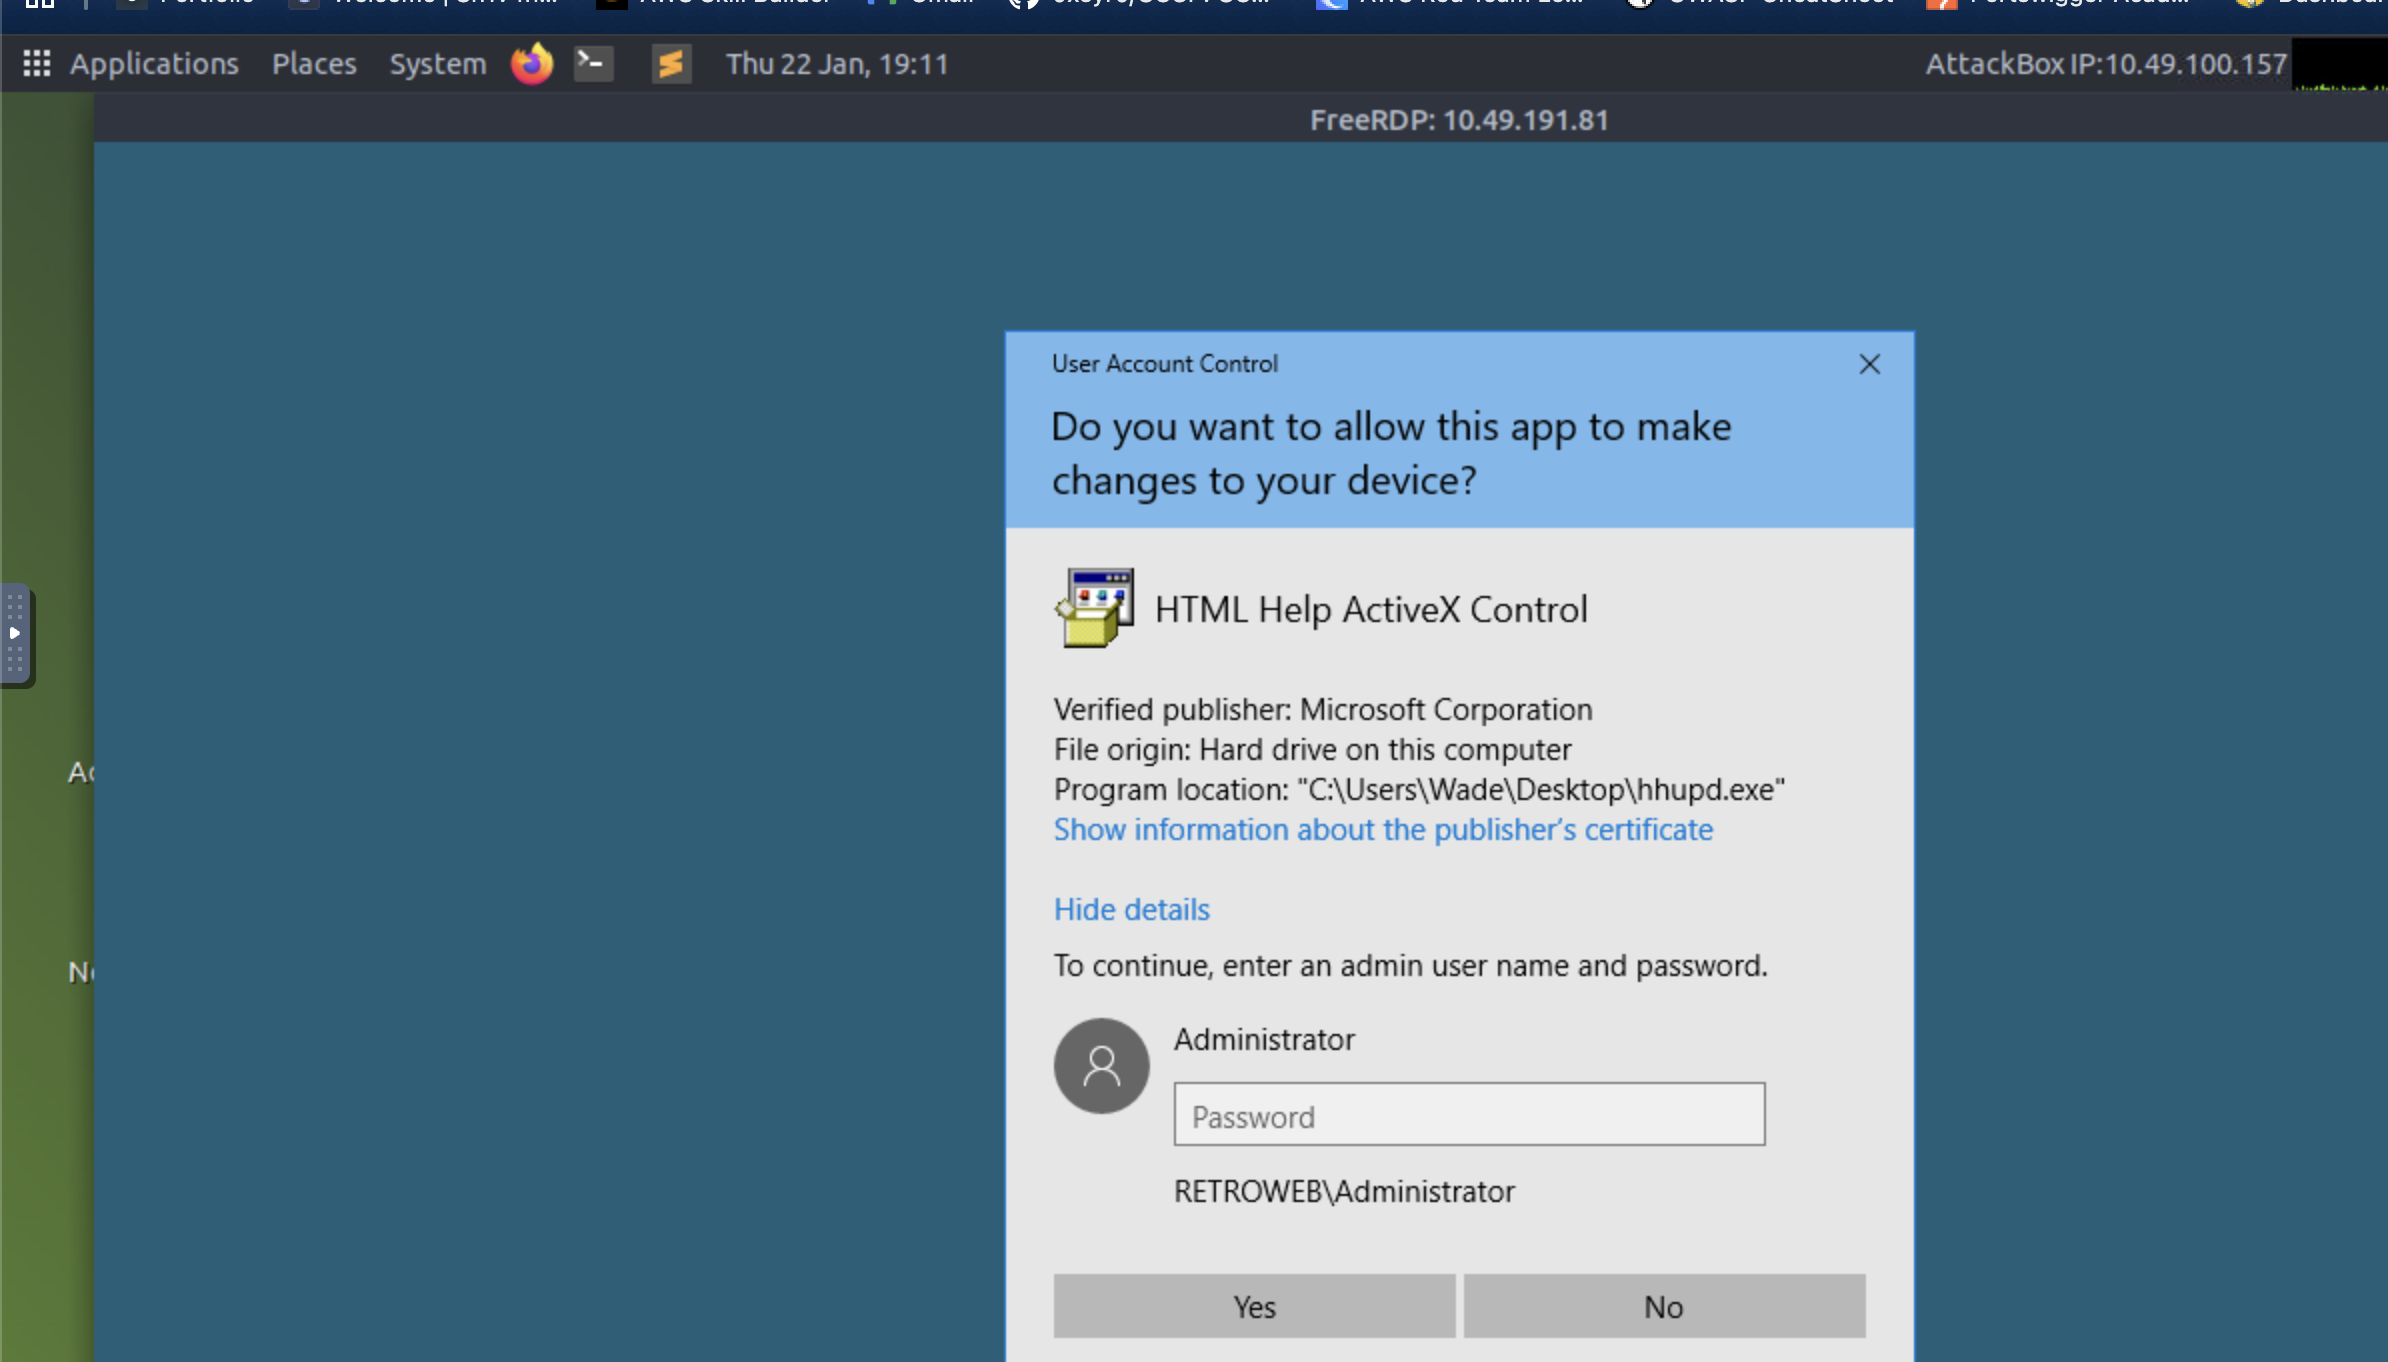Launch Firefox from the top panel
The width and height of the screenshot is (2388, 1362).
(x=531, y=64)
